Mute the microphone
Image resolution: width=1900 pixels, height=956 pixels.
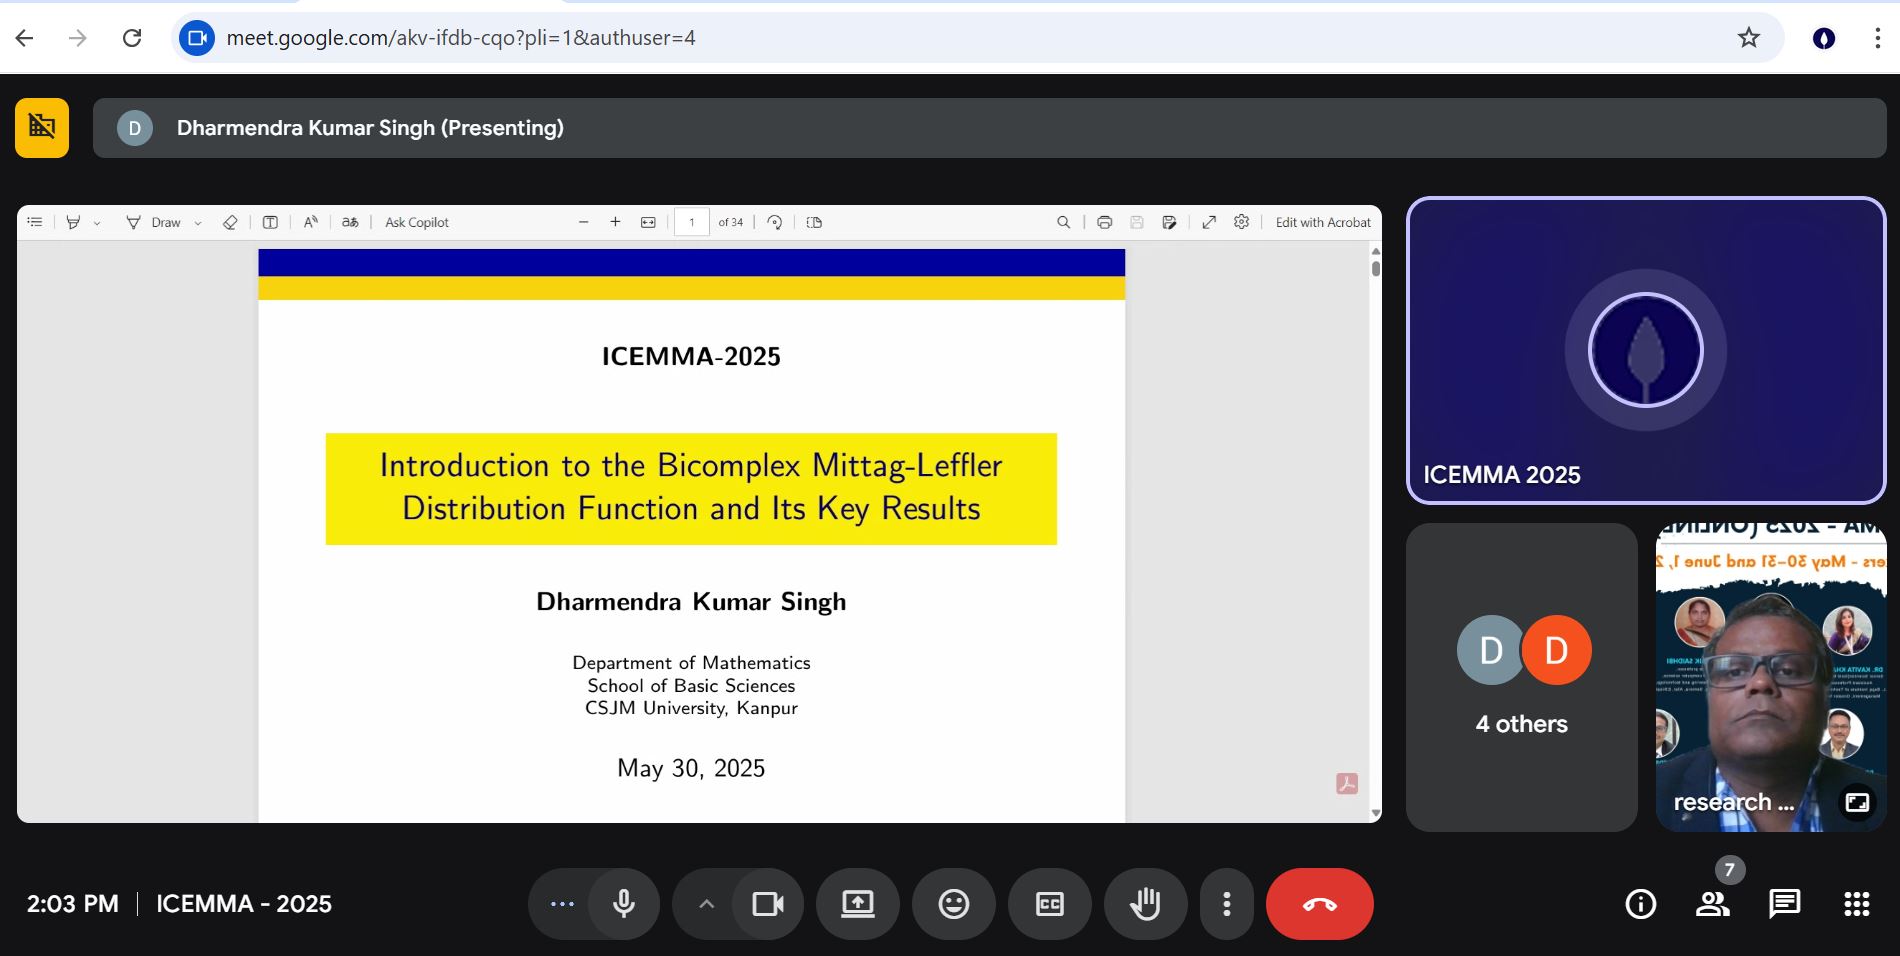point(623,904)
